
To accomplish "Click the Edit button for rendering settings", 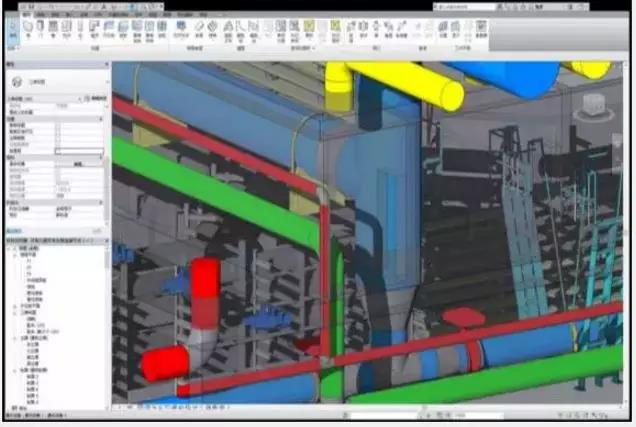I will click(79, 164).
